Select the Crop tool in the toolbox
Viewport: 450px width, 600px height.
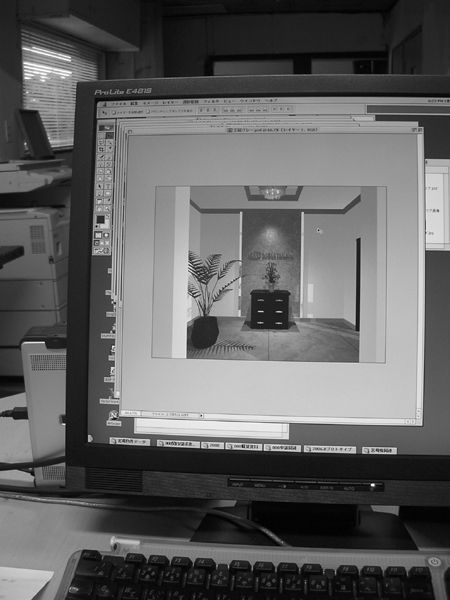coord(101,149)
